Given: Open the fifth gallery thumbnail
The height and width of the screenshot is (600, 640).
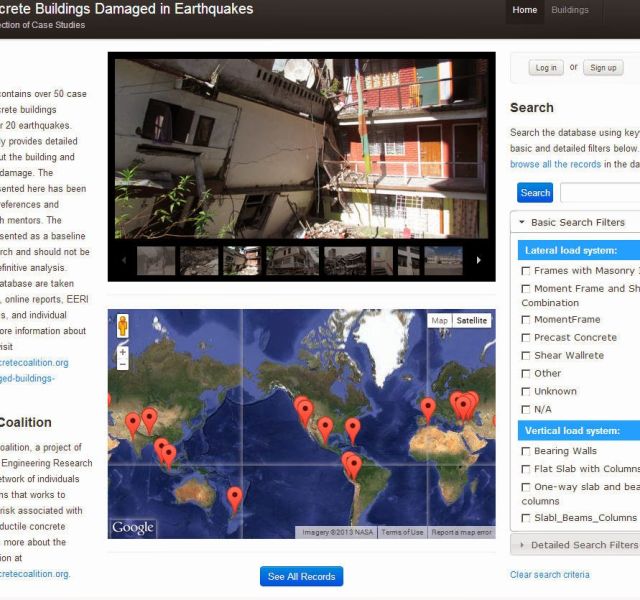Looking at the screenshot, I should (x=345, y=260).
